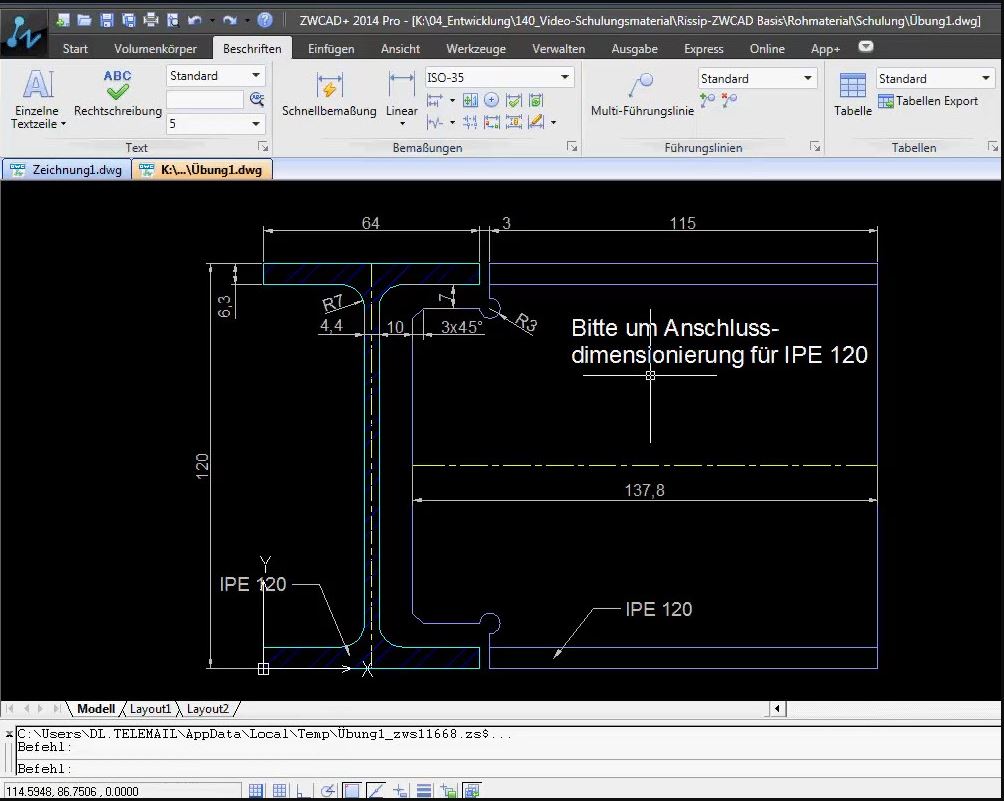Open a file with the folder icon

85,20
